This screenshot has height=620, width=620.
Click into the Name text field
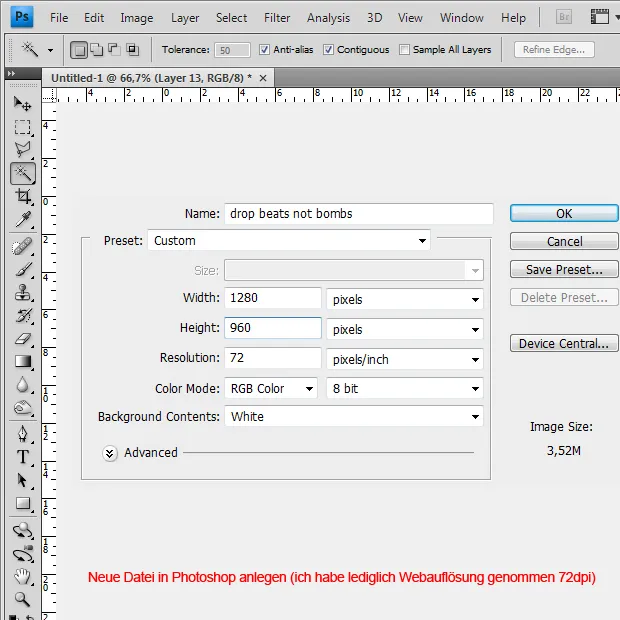[358, 214]
